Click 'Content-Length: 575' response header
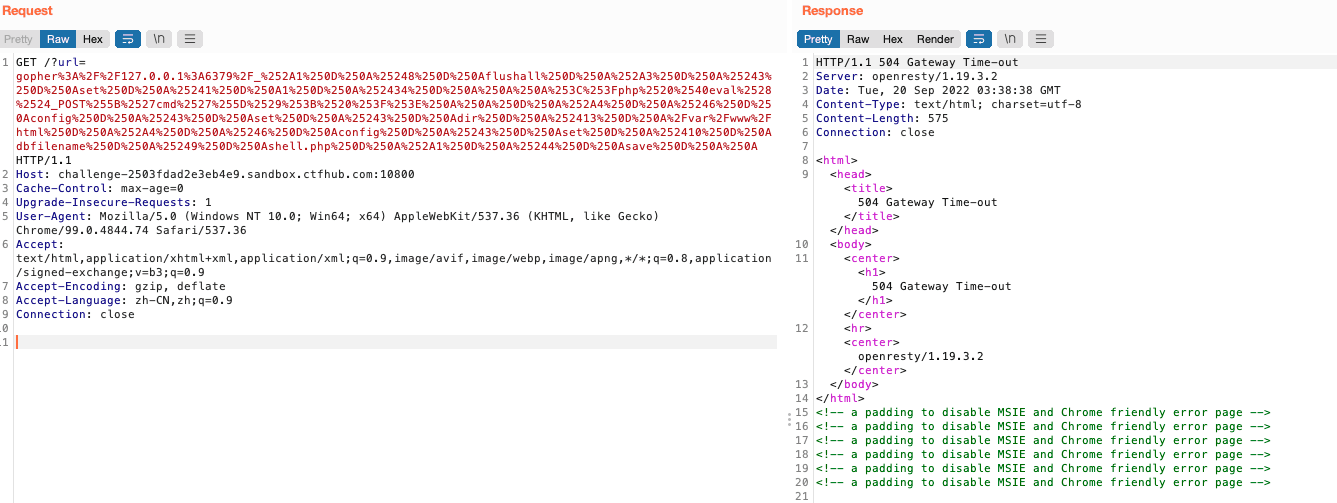Image resolution: width=1337 pixels, height=503 pixels. [x=882, y=118]
